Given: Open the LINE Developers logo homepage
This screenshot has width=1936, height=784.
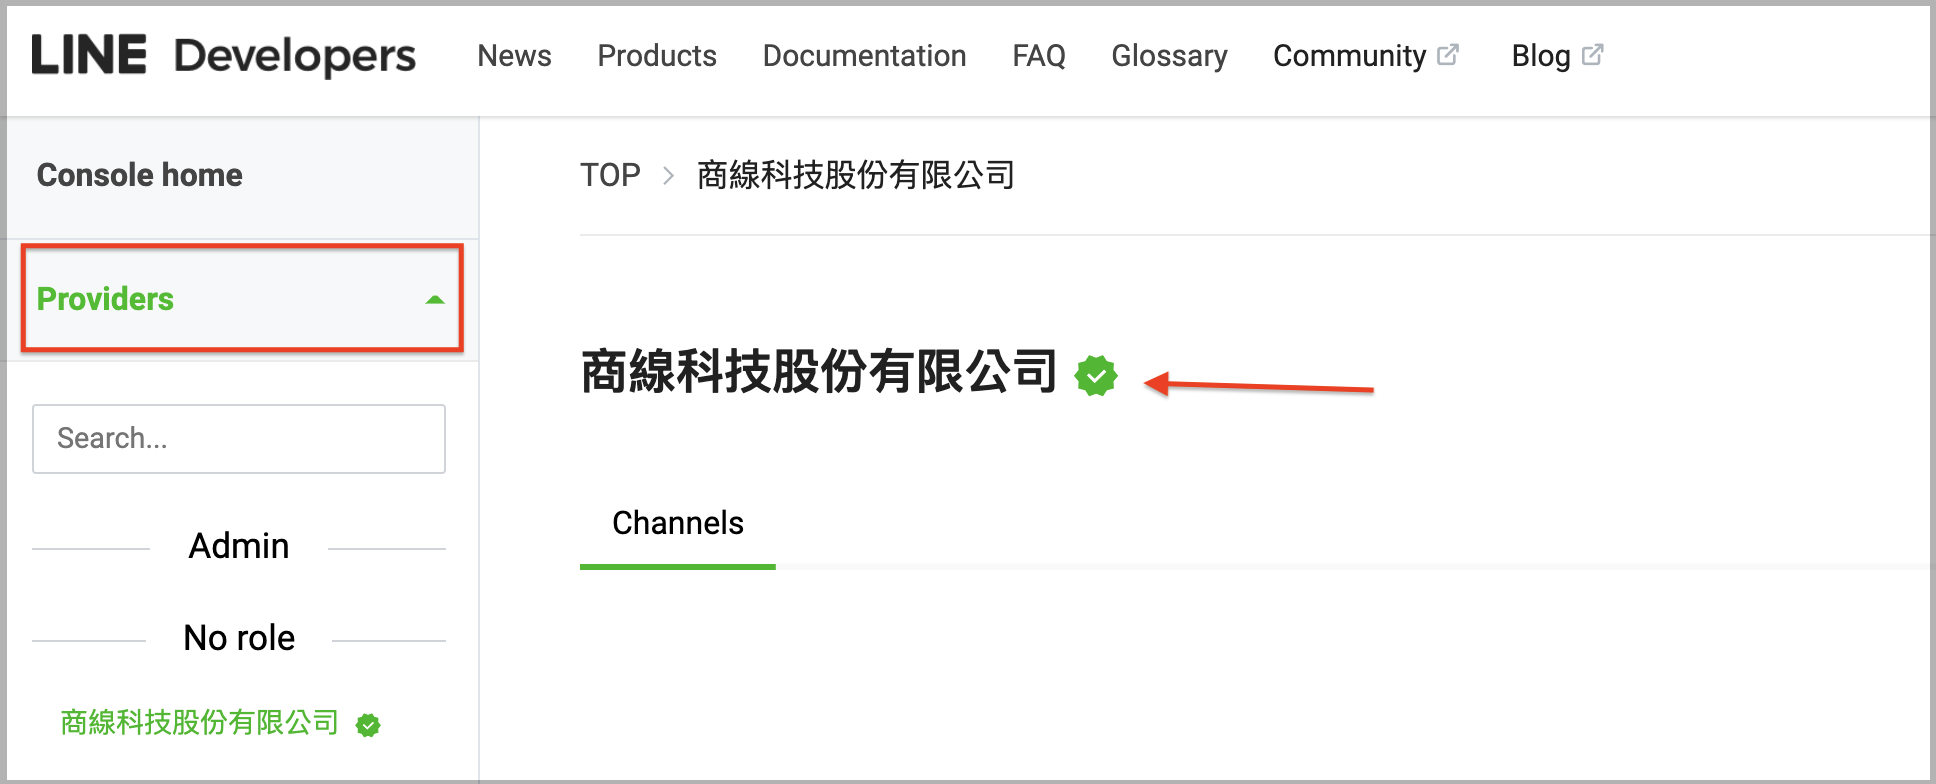Looking at the screenshot, I should [224, 56].
